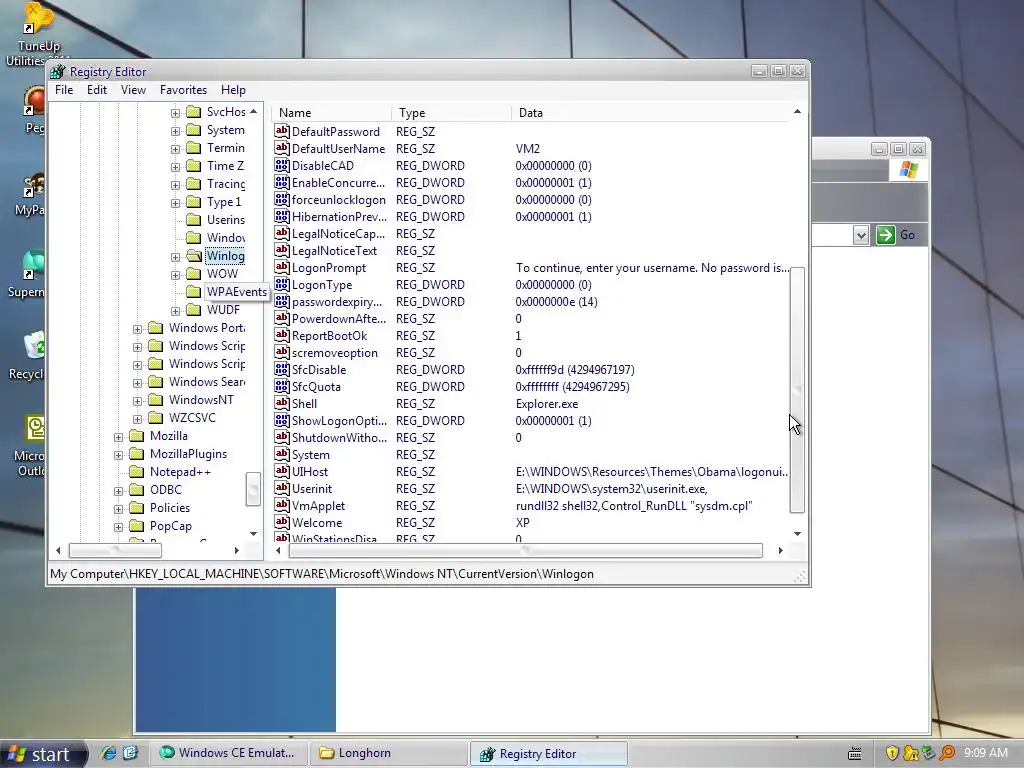Click tree pane horizontal scrollbar thumb

115,551
